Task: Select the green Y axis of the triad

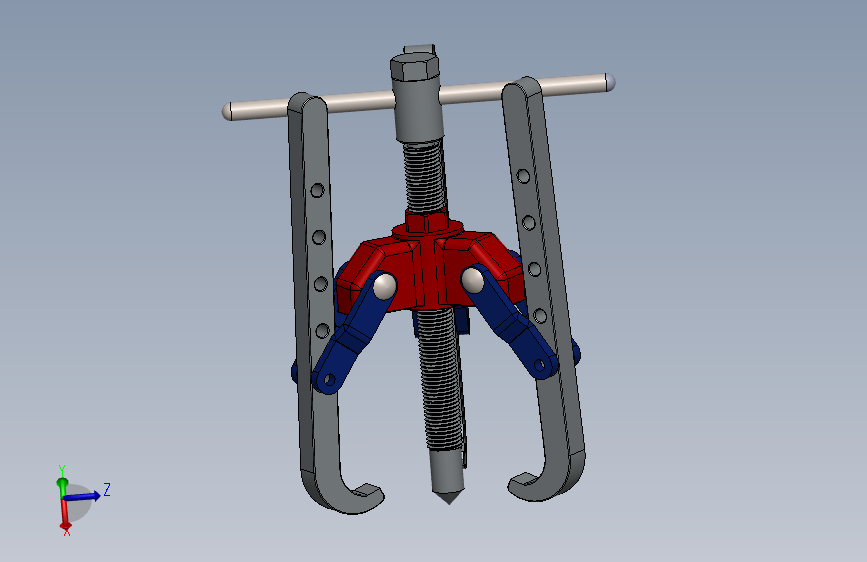Action: coord(62,482)
